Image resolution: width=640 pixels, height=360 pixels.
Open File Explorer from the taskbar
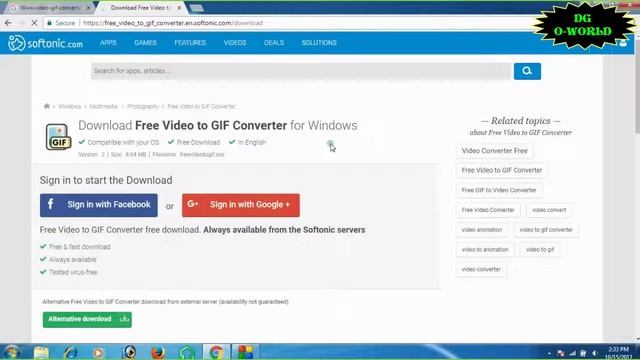41,352
